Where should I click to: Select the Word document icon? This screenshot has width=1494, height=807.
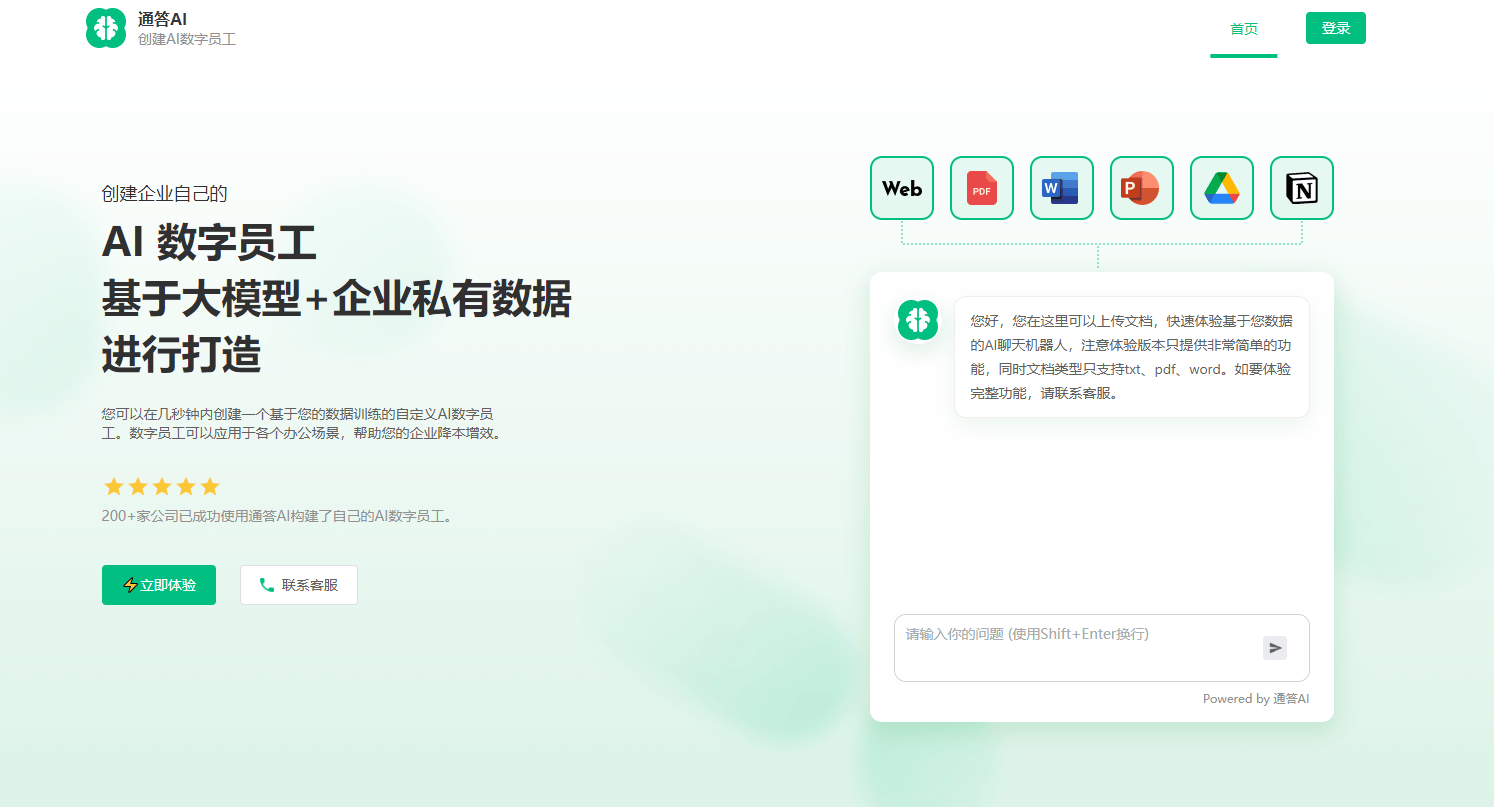click(x=1061, y=188)
